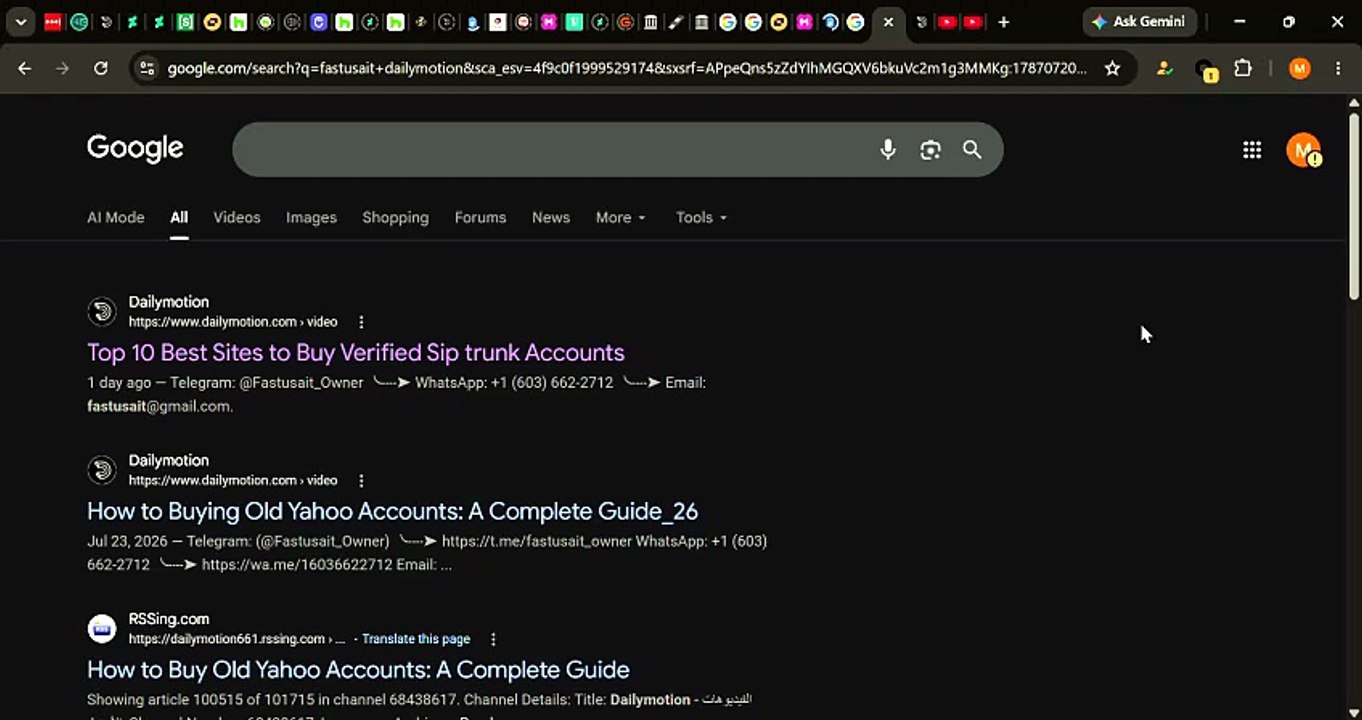Image resolution: width=1362 pixels, height=720 pixels.
Task: Open the Google apps grid
Action: pos(1252,150)
